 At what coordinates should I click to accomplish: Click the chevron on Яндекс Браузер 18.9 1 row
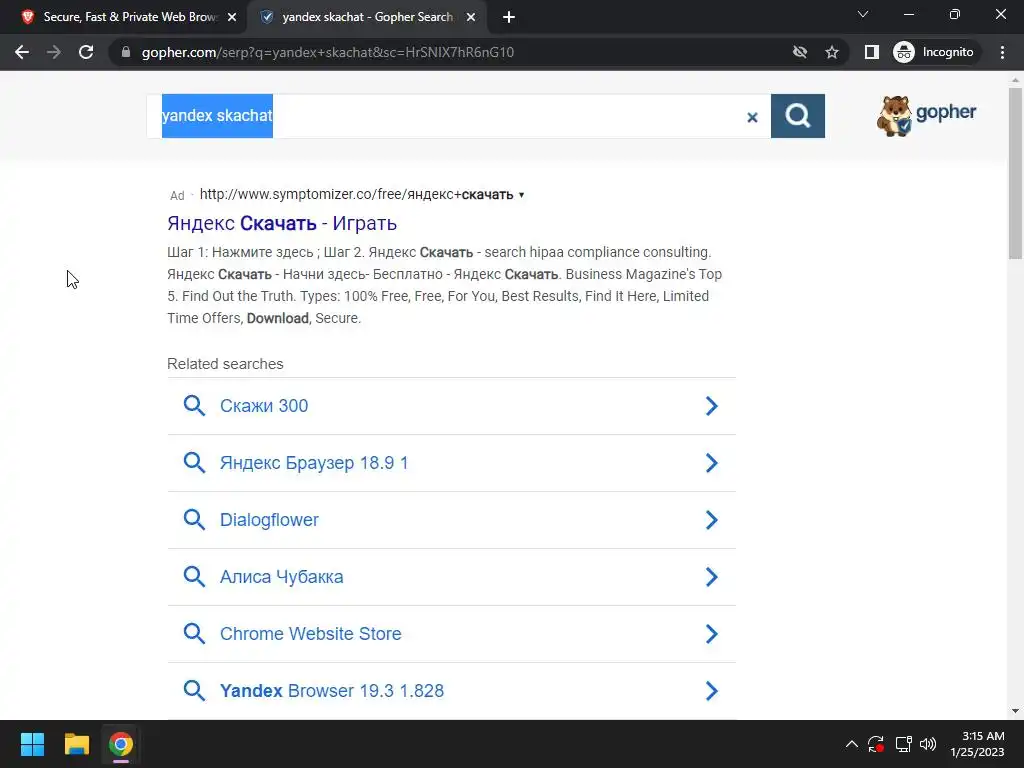pos(712,463)
